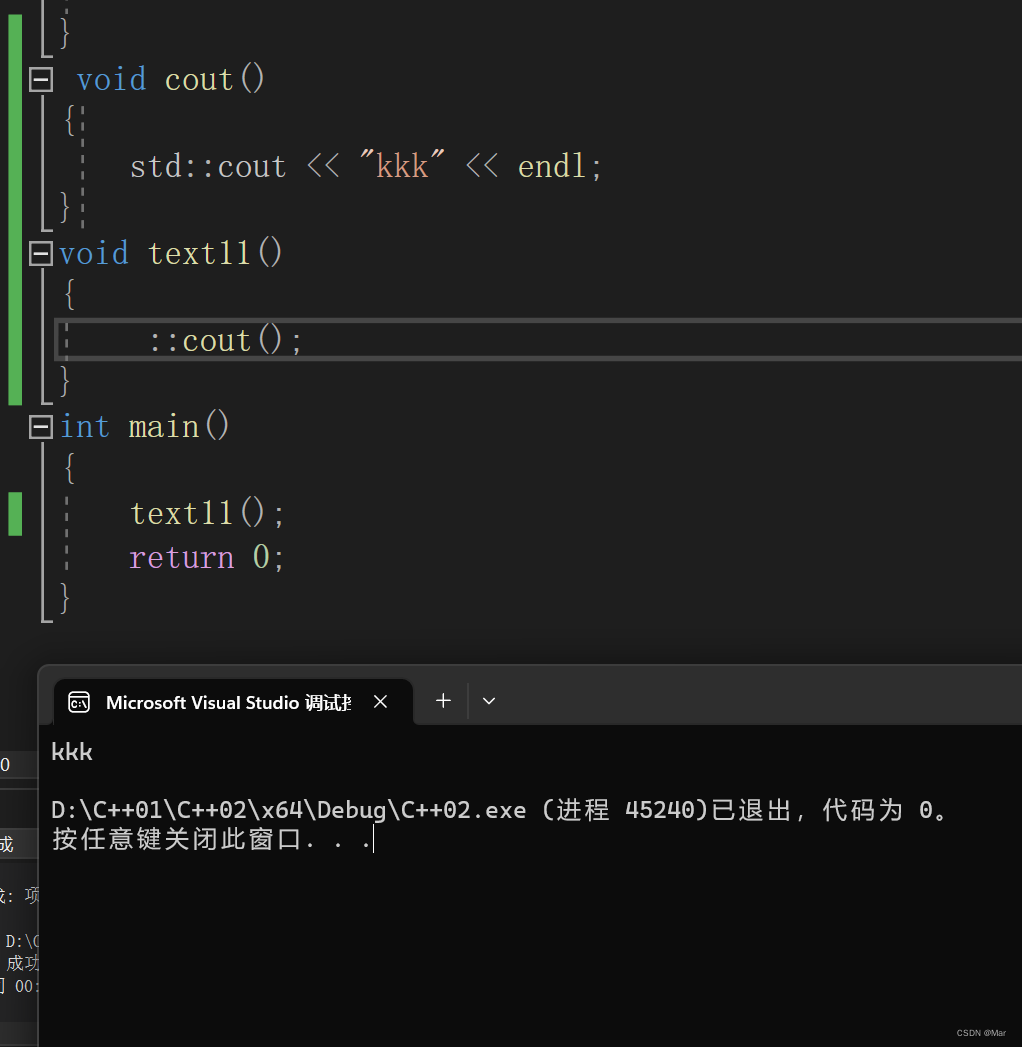
Task: Click the CSDN @Mar watermark
Action: click(980, 1032)
